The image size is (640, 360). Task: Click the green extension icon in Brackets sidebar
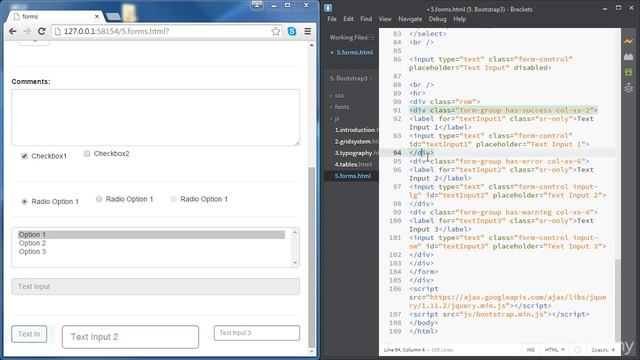pos(629,72)
